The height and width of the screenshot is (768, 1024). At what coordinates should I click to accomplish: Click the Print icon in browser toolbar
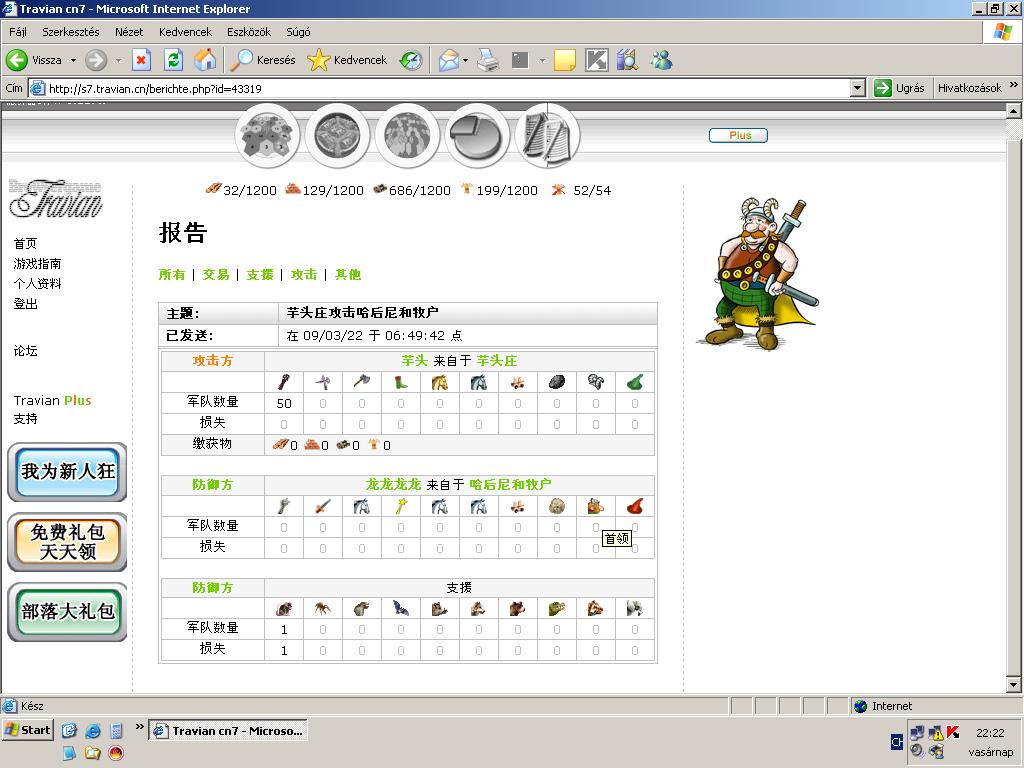487,60
